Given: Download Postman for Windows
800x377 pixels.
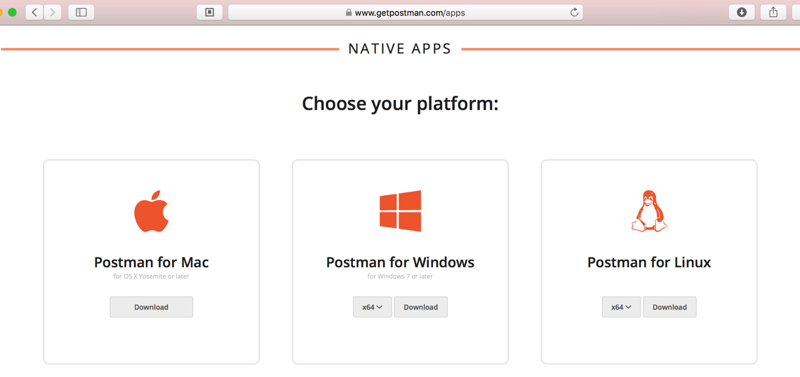Looking at the screenshot, I should tap(421, 307).
